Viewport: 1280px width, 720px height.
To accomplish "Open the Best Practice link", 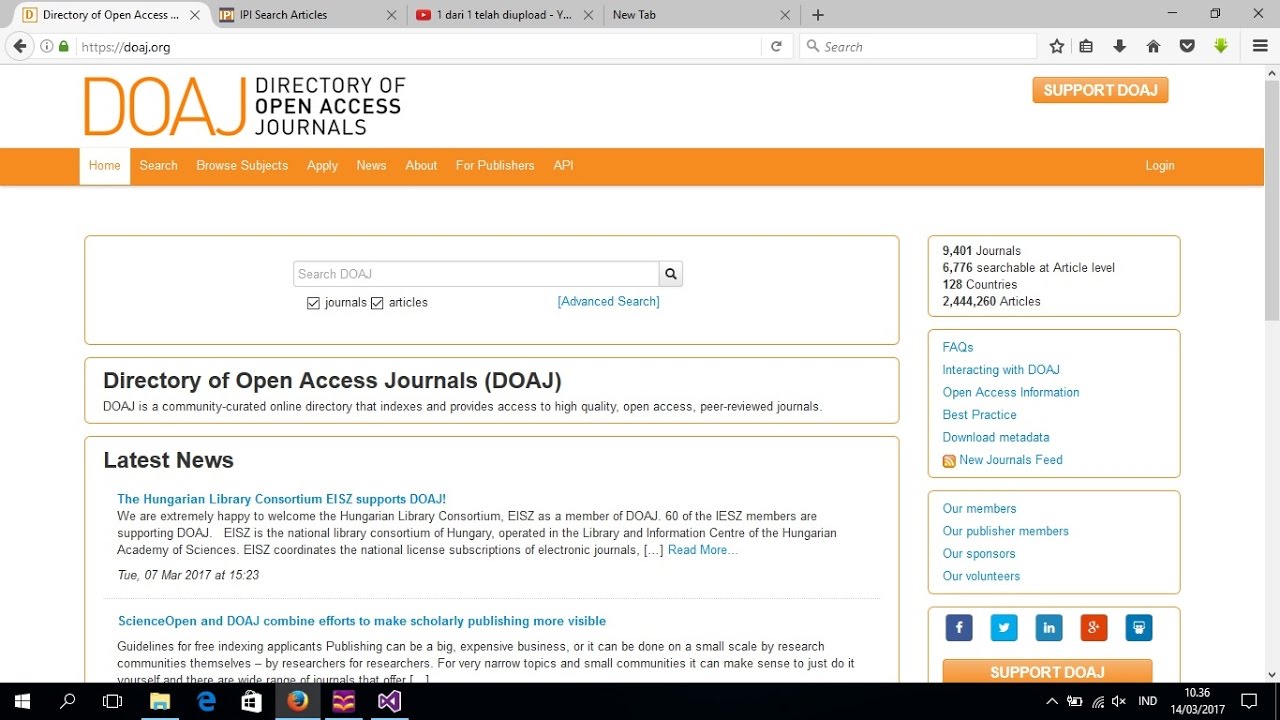I will pos(979,415).
